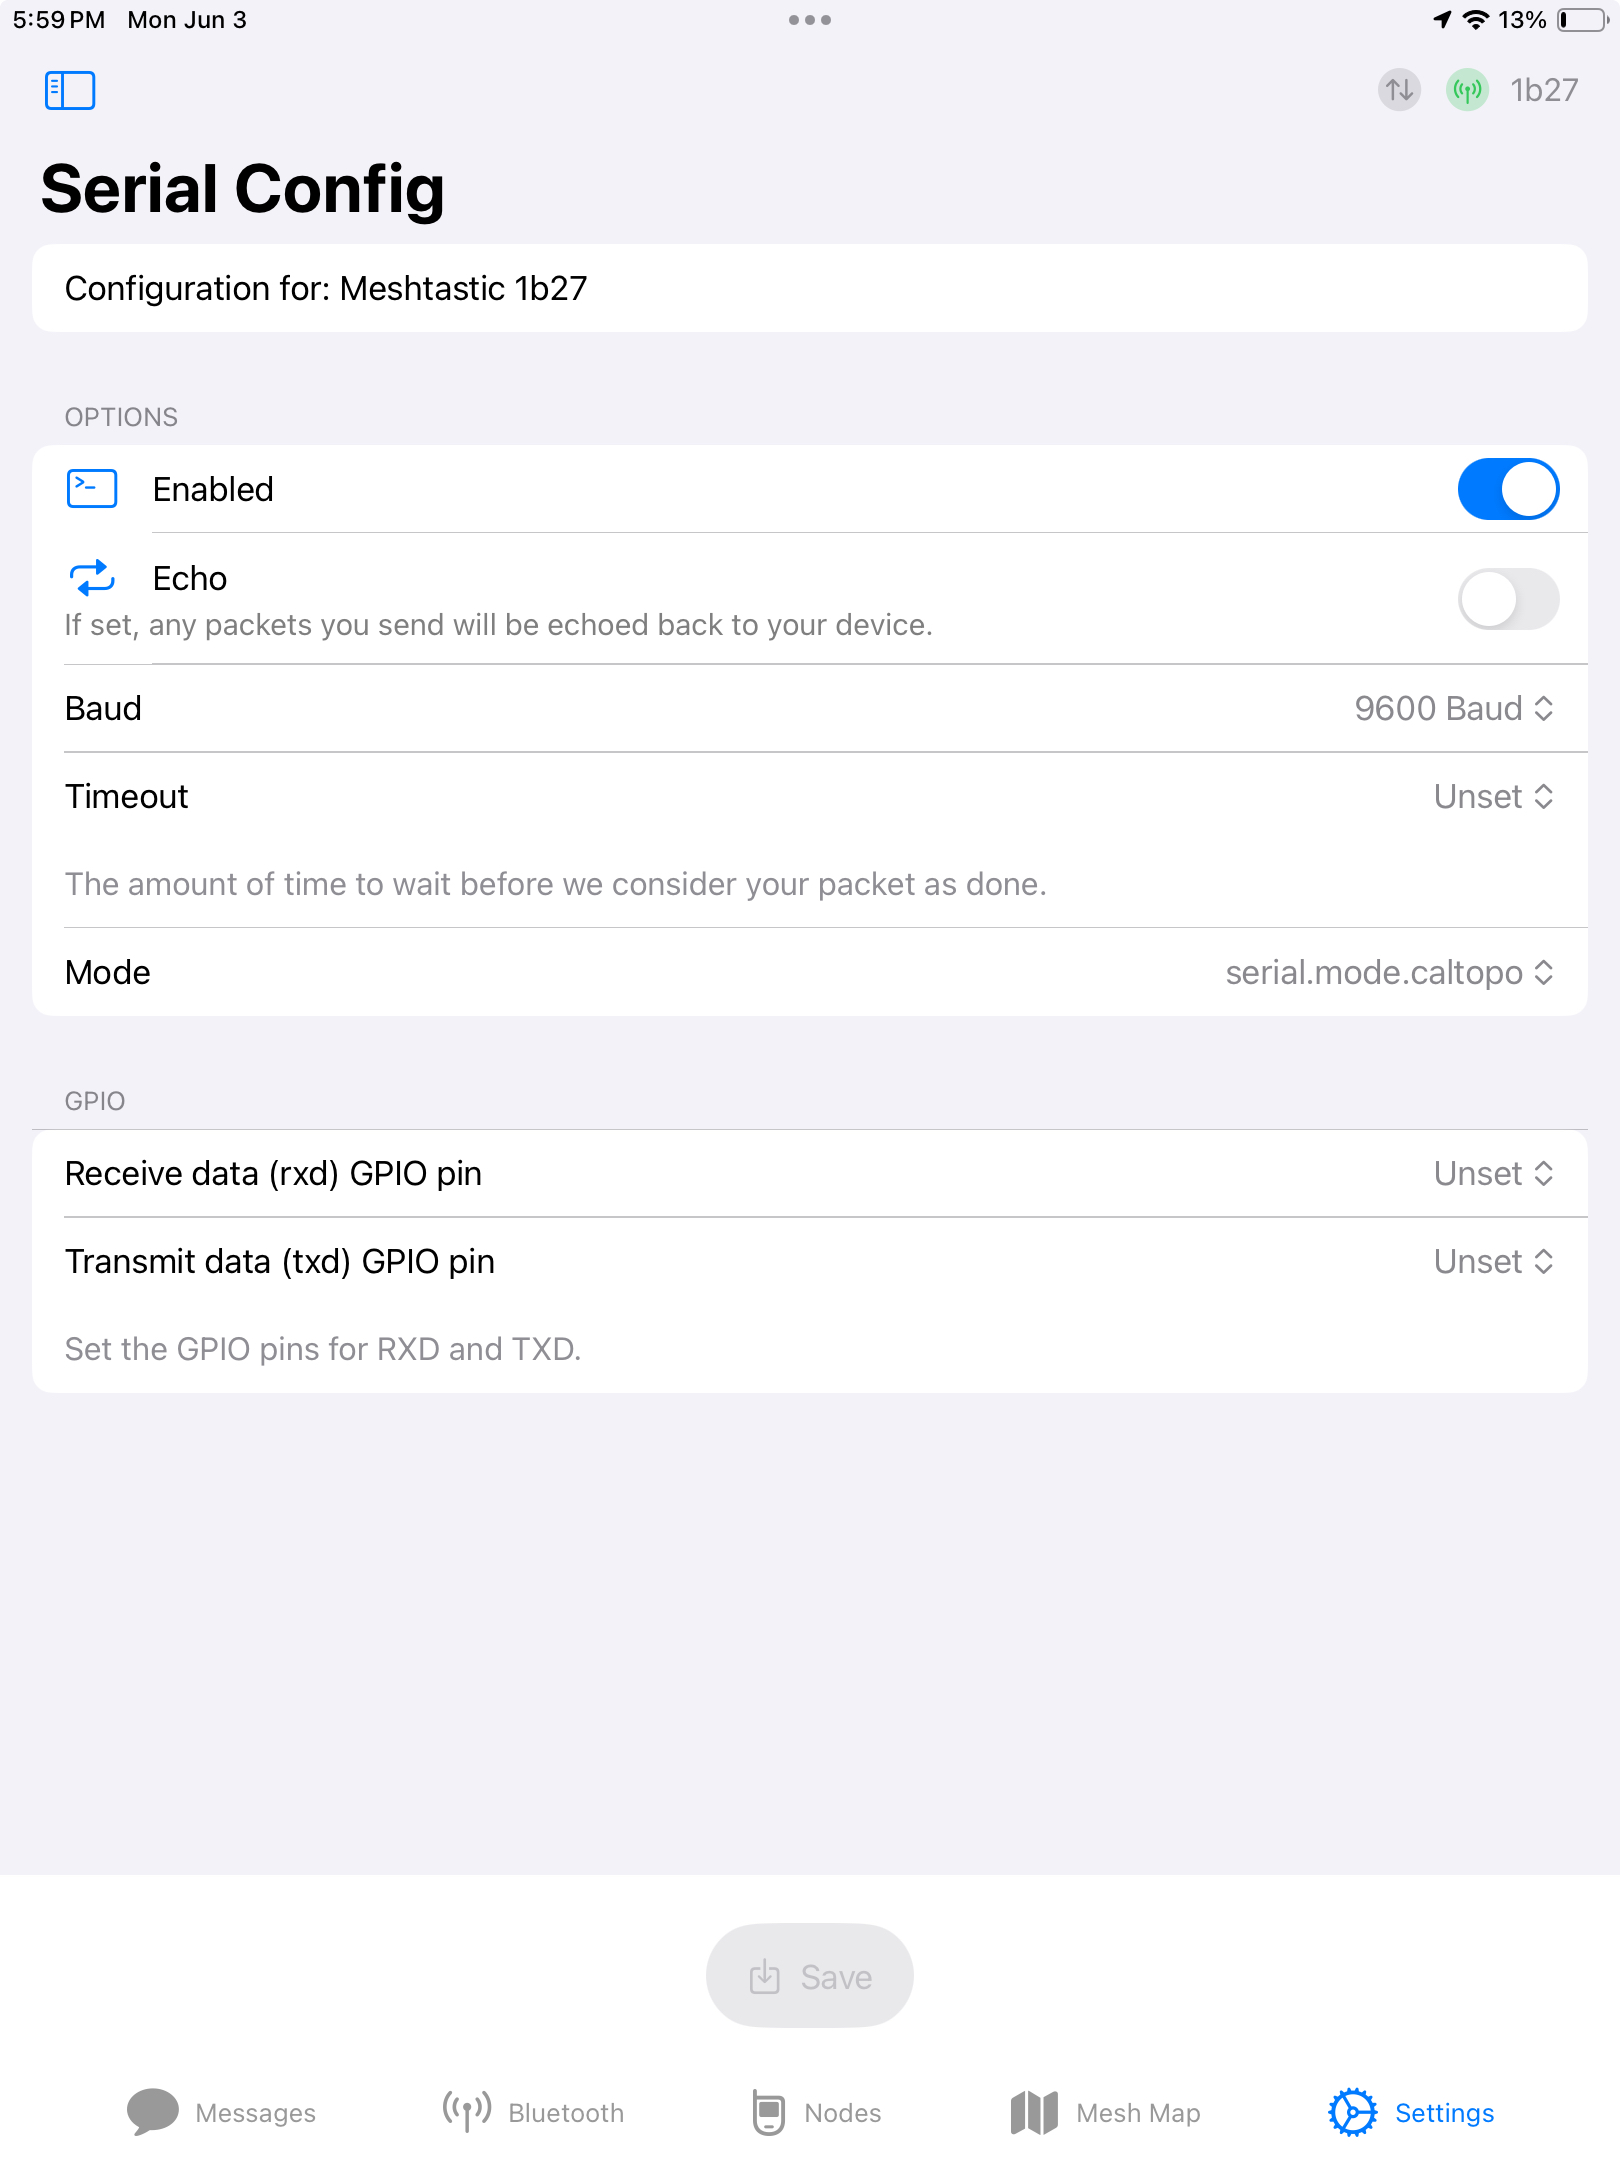This screenshot has height=2160, width=1620.
Task: Tap the up-down data transfer arrows icon
Action: 1399,90
